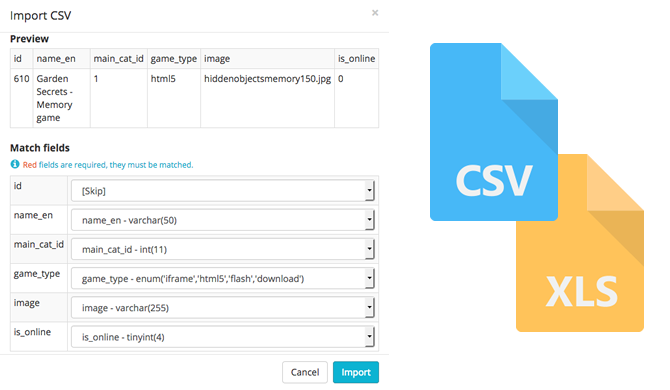
Task: Open the image varchar(255) mapping dropdown
Action: (223, 308)
